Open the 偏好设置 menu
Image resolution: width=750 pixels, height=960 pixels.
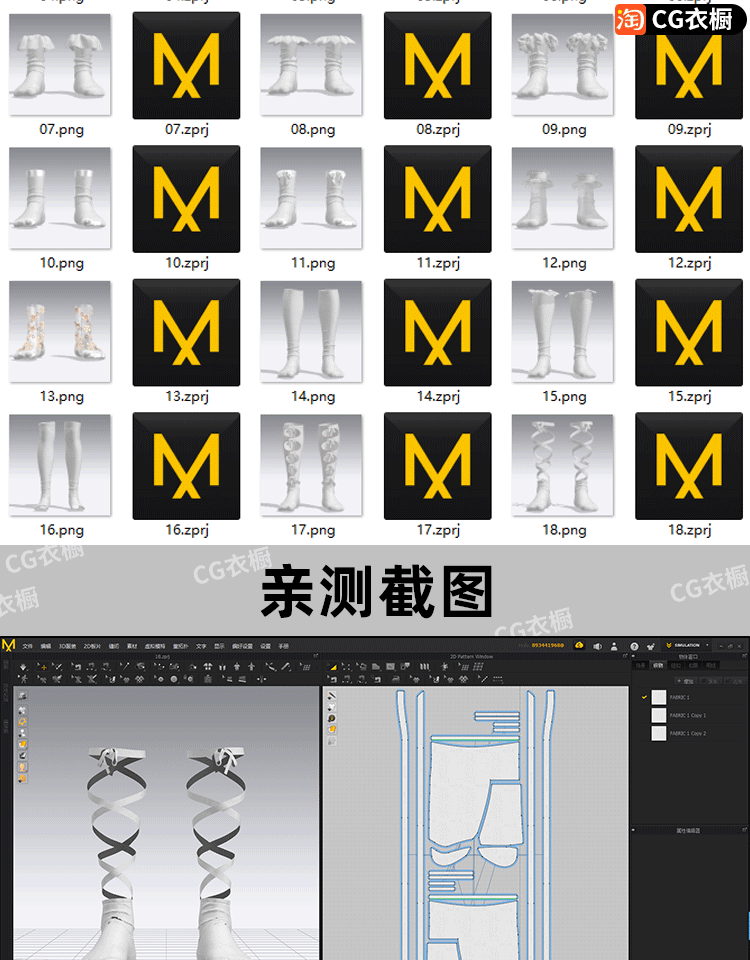pos(242,646)
